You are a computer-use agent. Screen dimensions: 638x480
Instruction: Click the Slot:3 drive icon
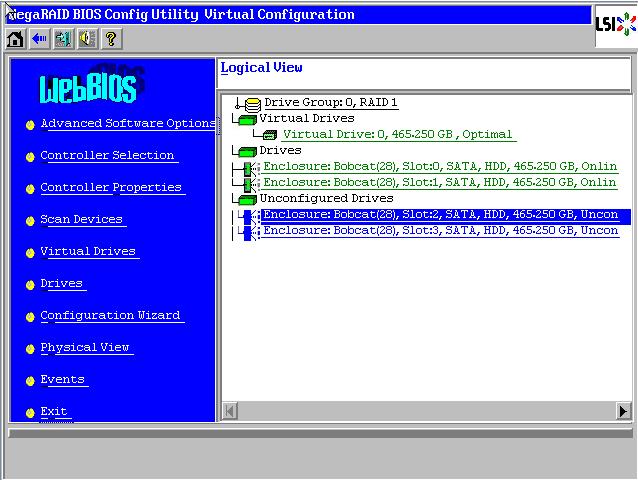point(249,233)
